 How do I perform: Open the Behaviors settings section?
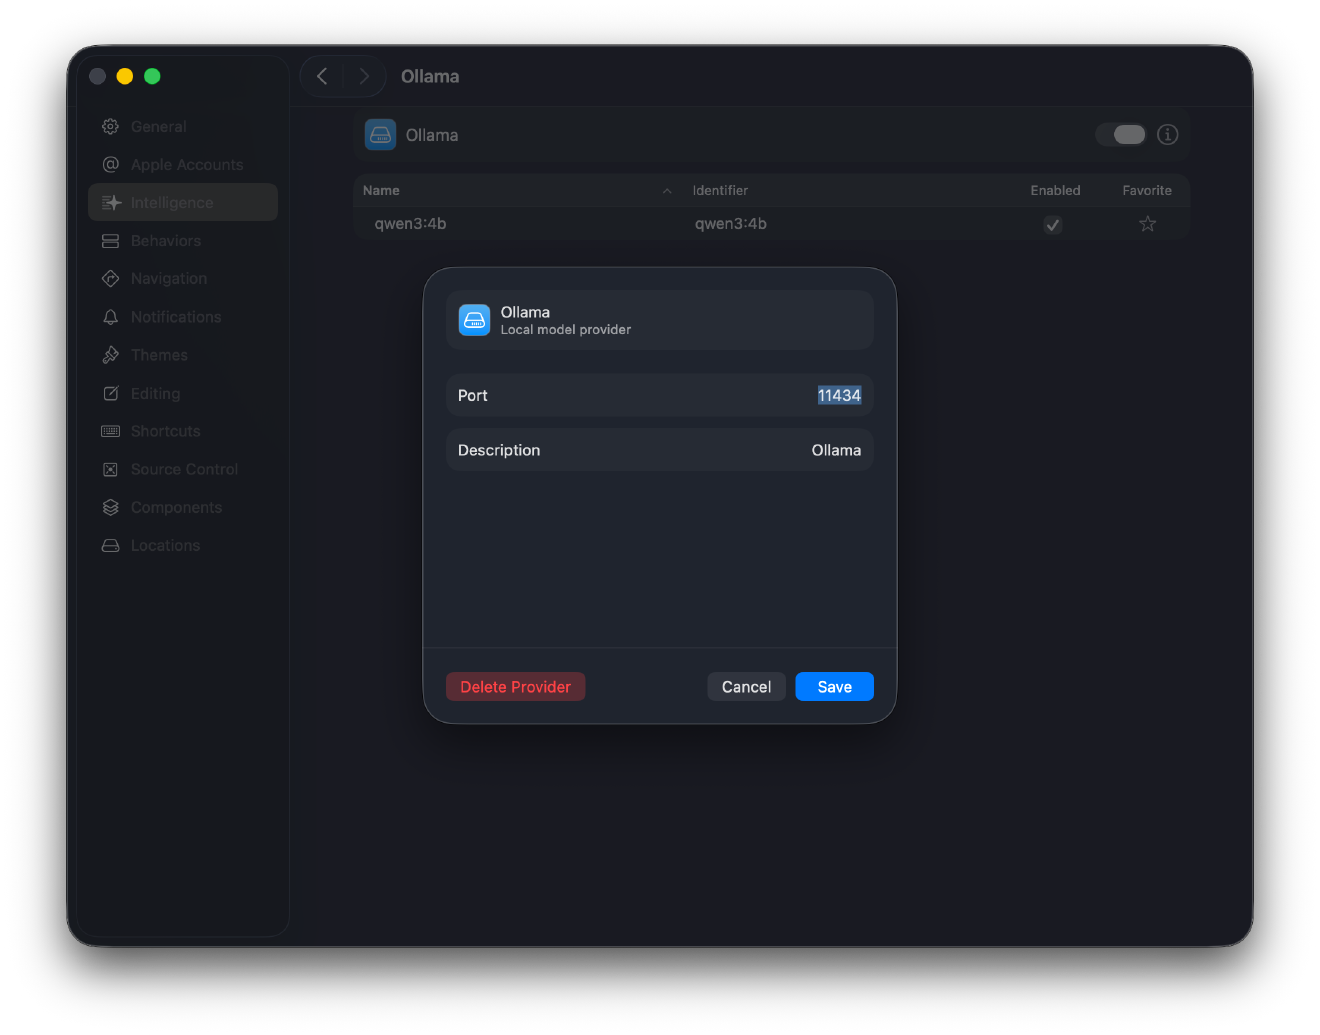pyautogui.click(x=165, y=240)
